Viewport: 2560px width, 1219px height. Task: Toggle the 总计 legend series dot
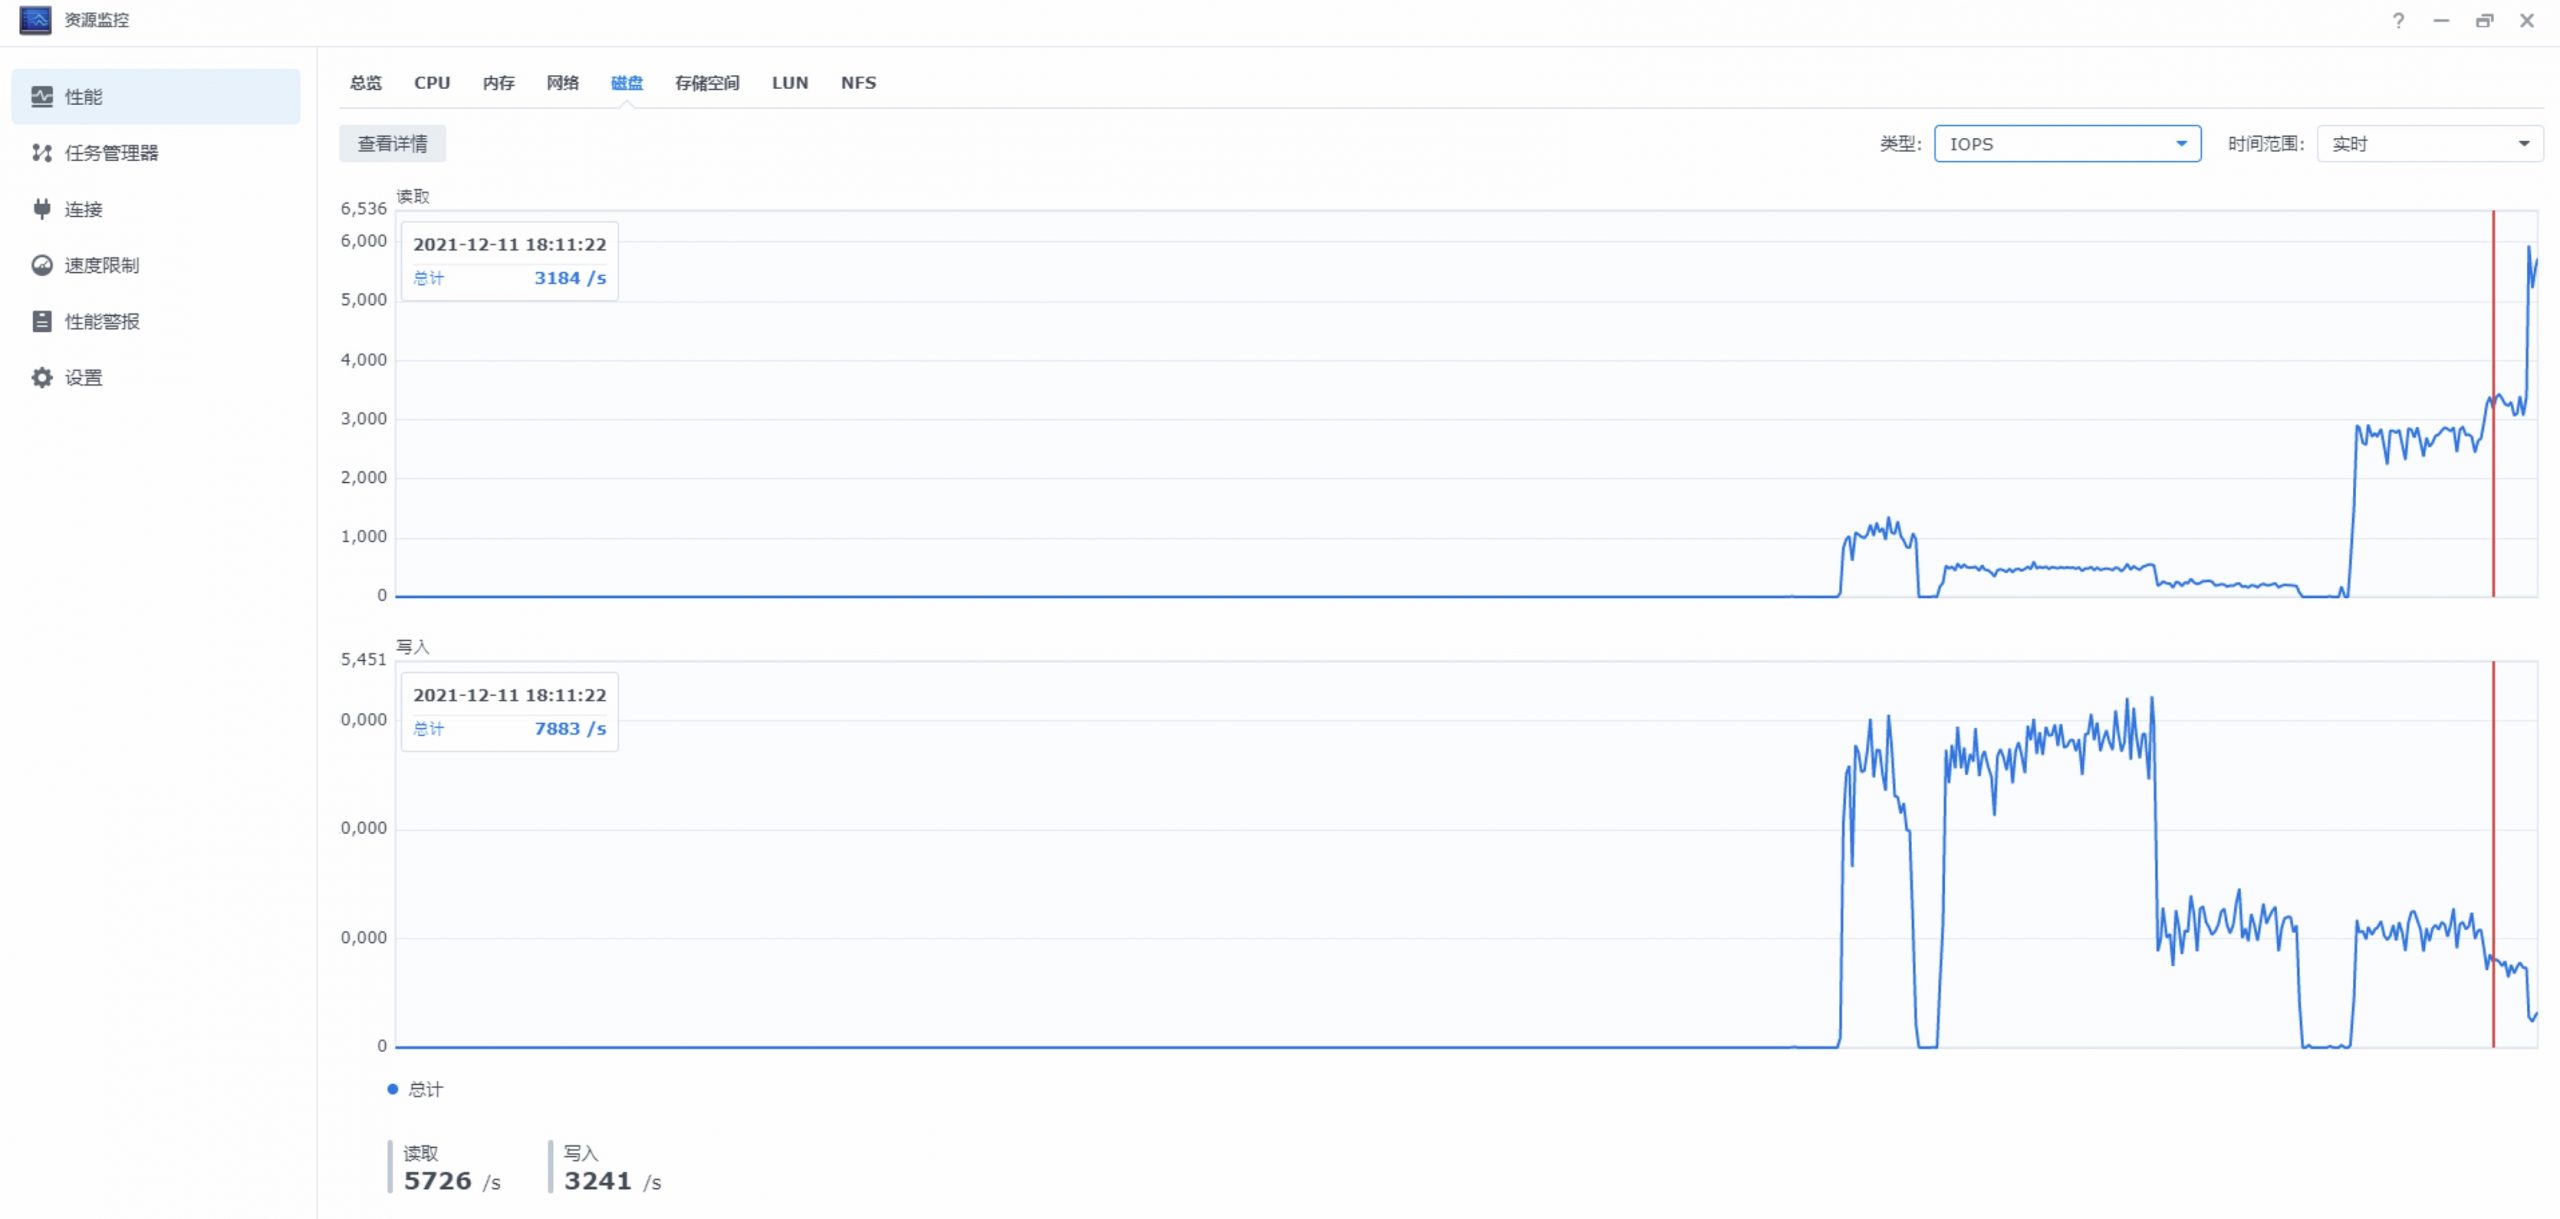pyautogui.click(x=393, y=1089)
